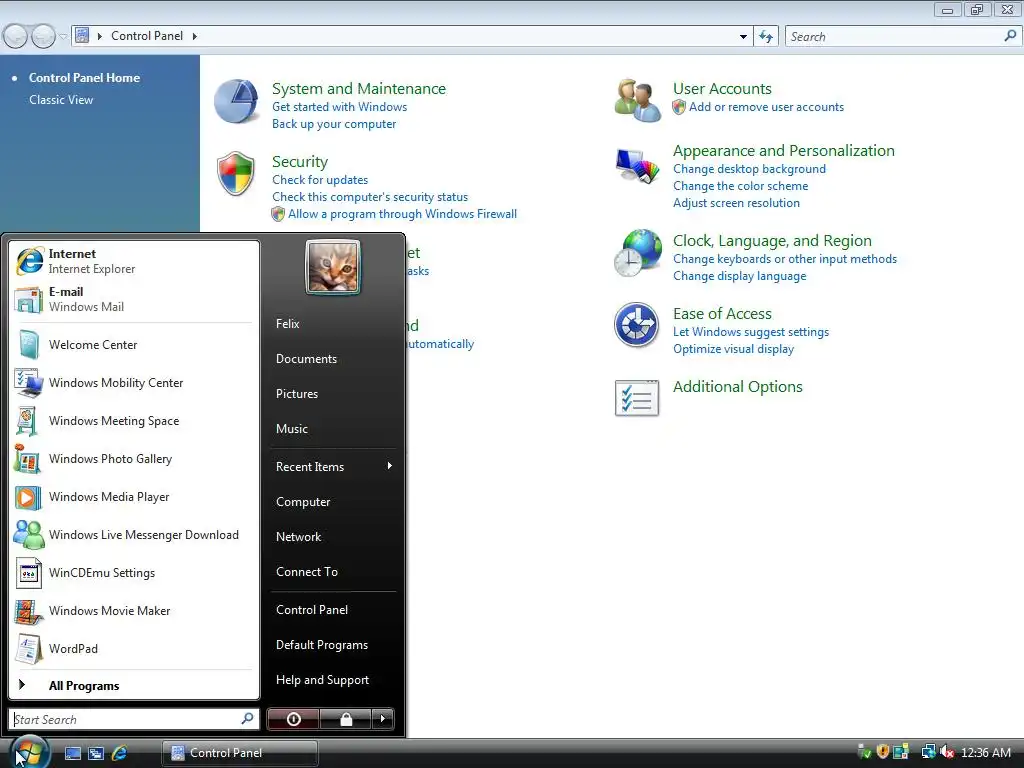The image size is (1024, 768).
Task: Click Change display language link
Action: pyautogui.click(x=740, y=276)
